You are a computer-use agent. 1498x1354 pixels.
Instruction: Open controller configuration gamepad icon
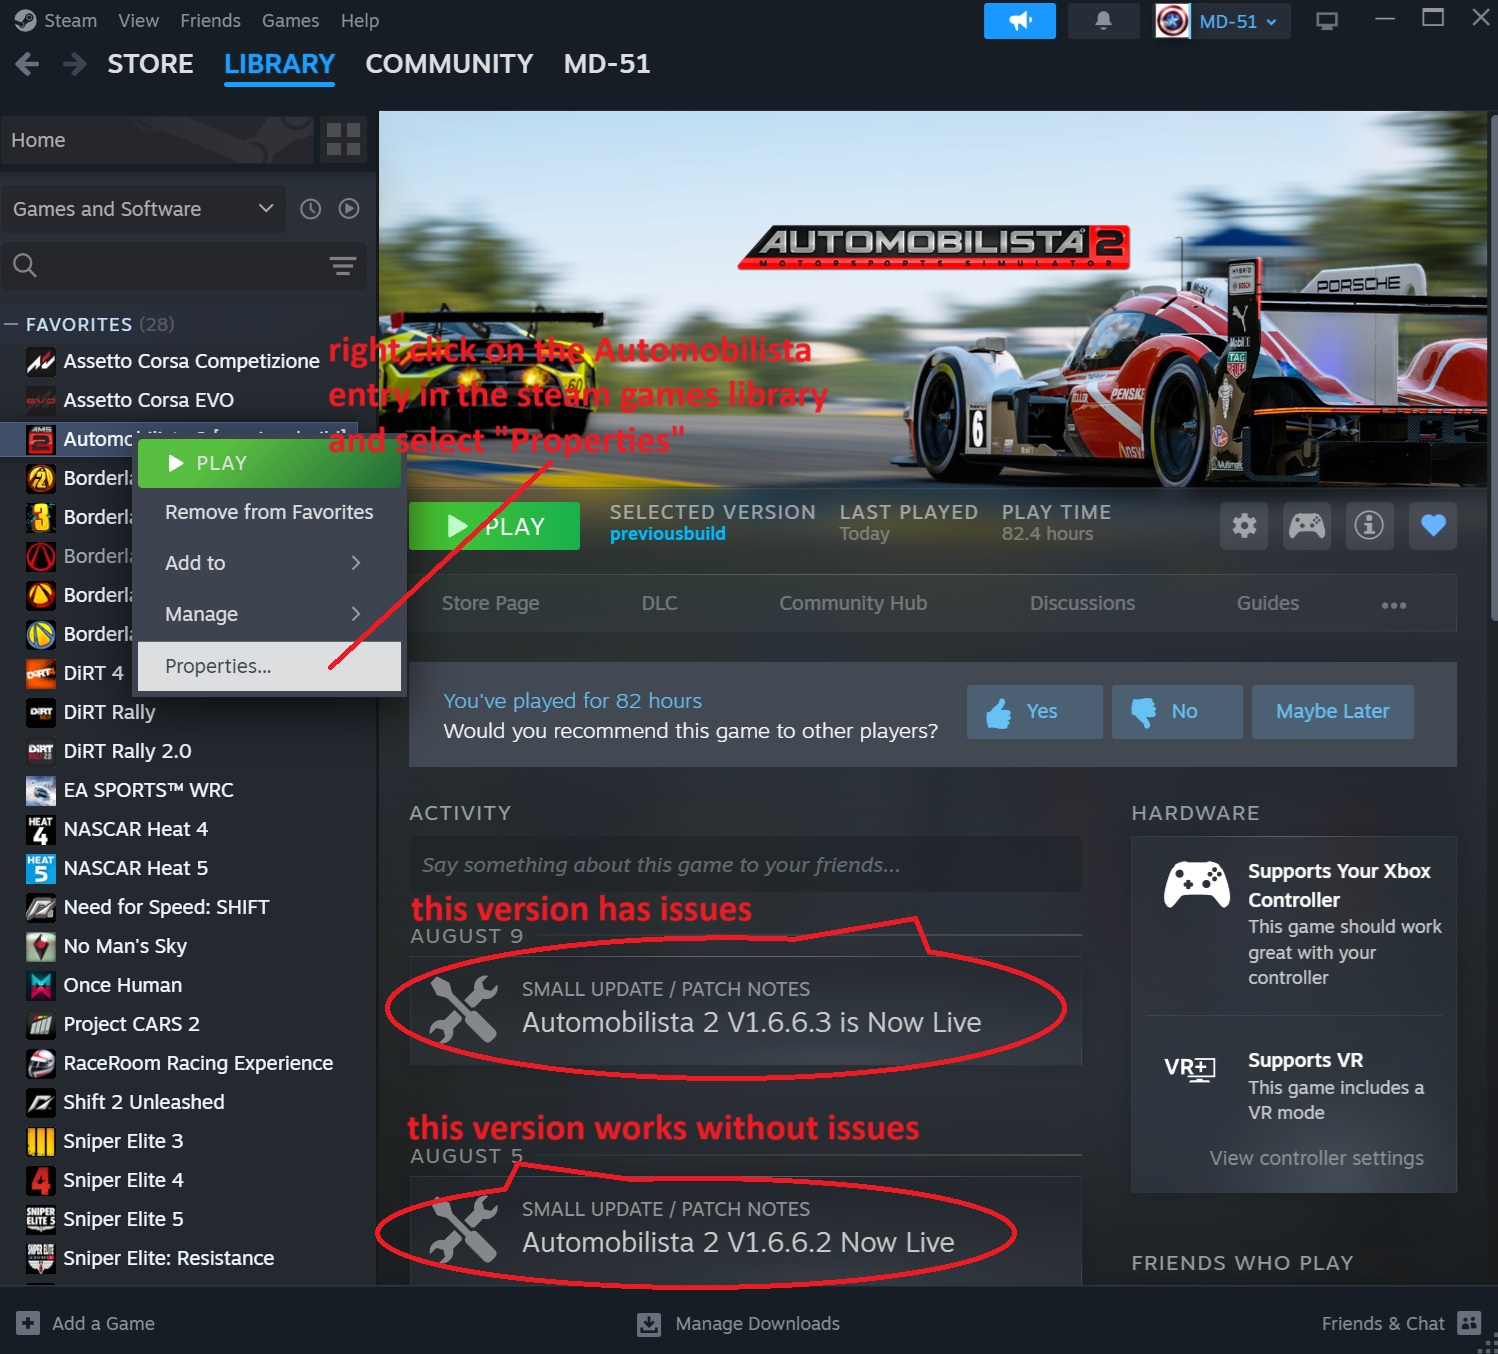[x=1306, y=525]
